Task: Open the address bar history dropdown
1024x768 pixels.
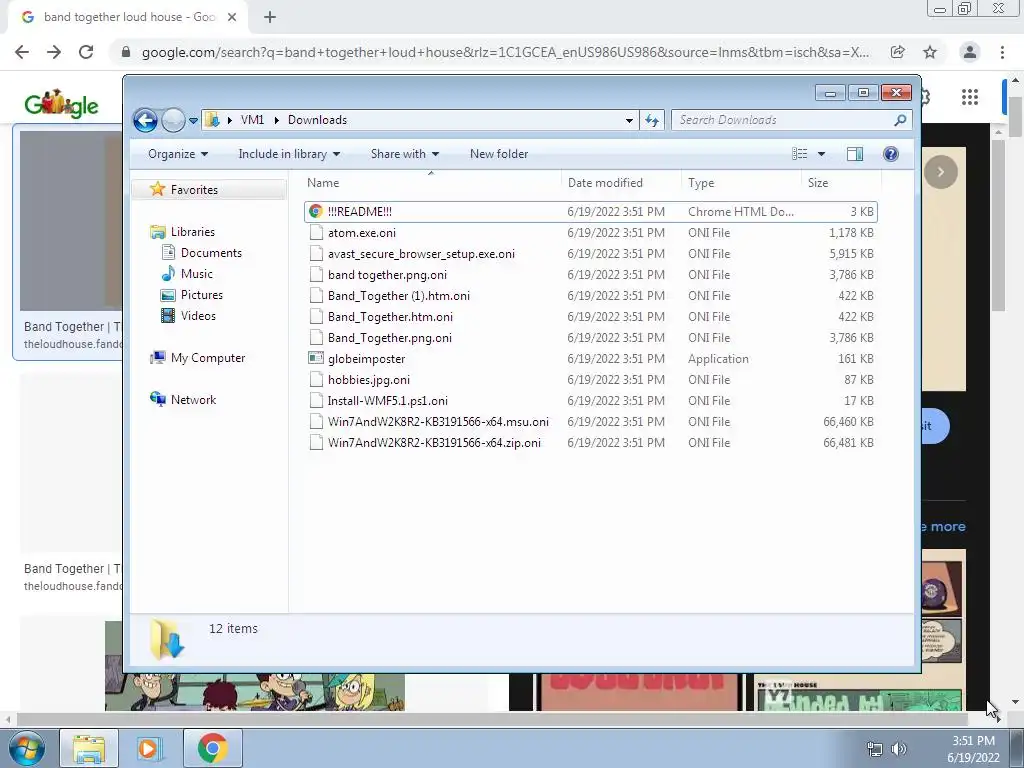Action: [x=629, y=120]
